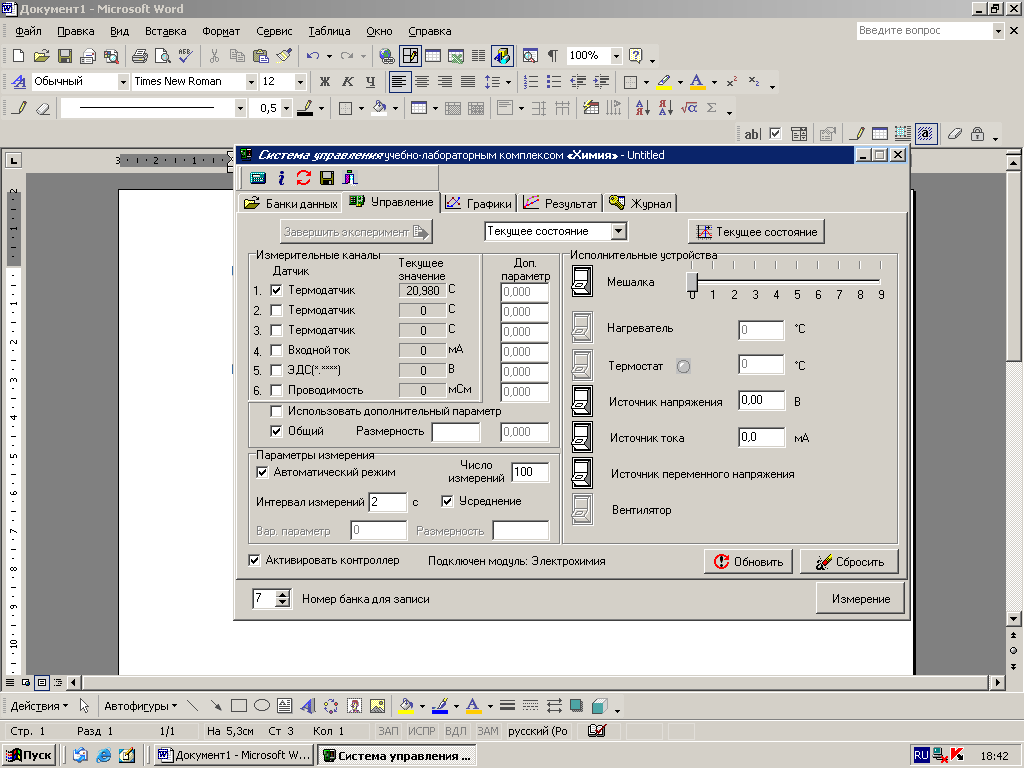Image resolution: width=1024 pixels, height=768 pixels.
Task: Enable the Входной ток channel checkbox
Action: (276, 350)
